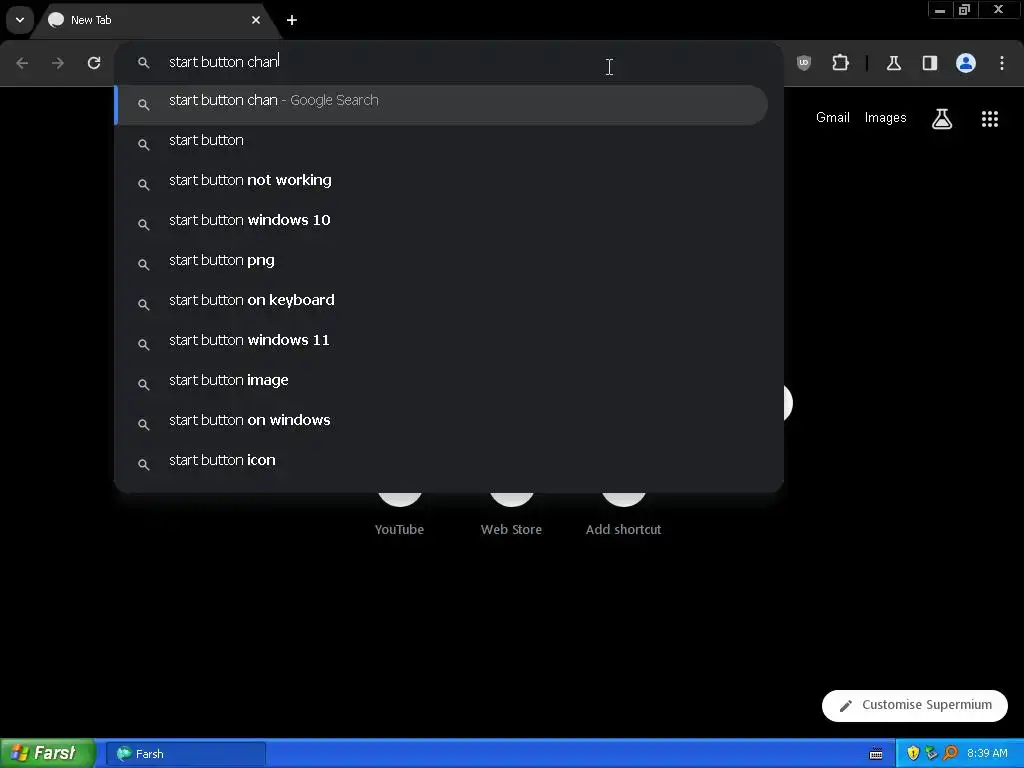This screenshot has width=1024, height=768.
Task: Open the Gmail link
Action: tap(833, 118)
